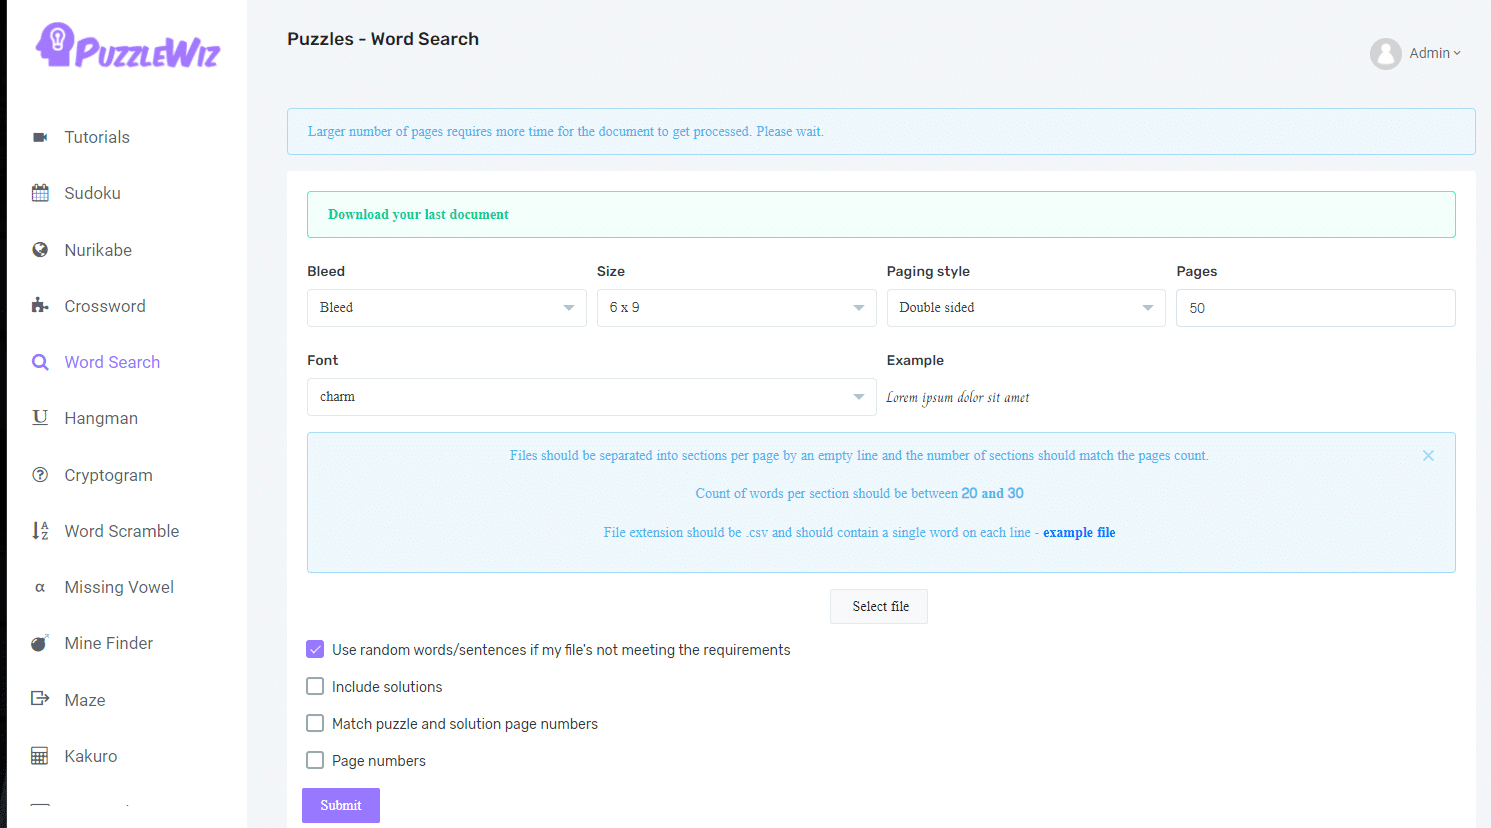Click the Kakuro grid icon
The image size is (1491, 828).
tap(40, 756)
